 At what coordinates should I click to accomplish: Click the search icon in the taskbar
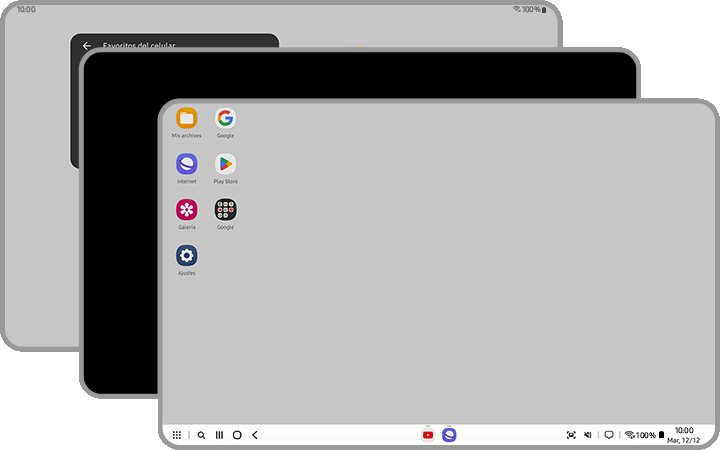click(x=201, y=435)
